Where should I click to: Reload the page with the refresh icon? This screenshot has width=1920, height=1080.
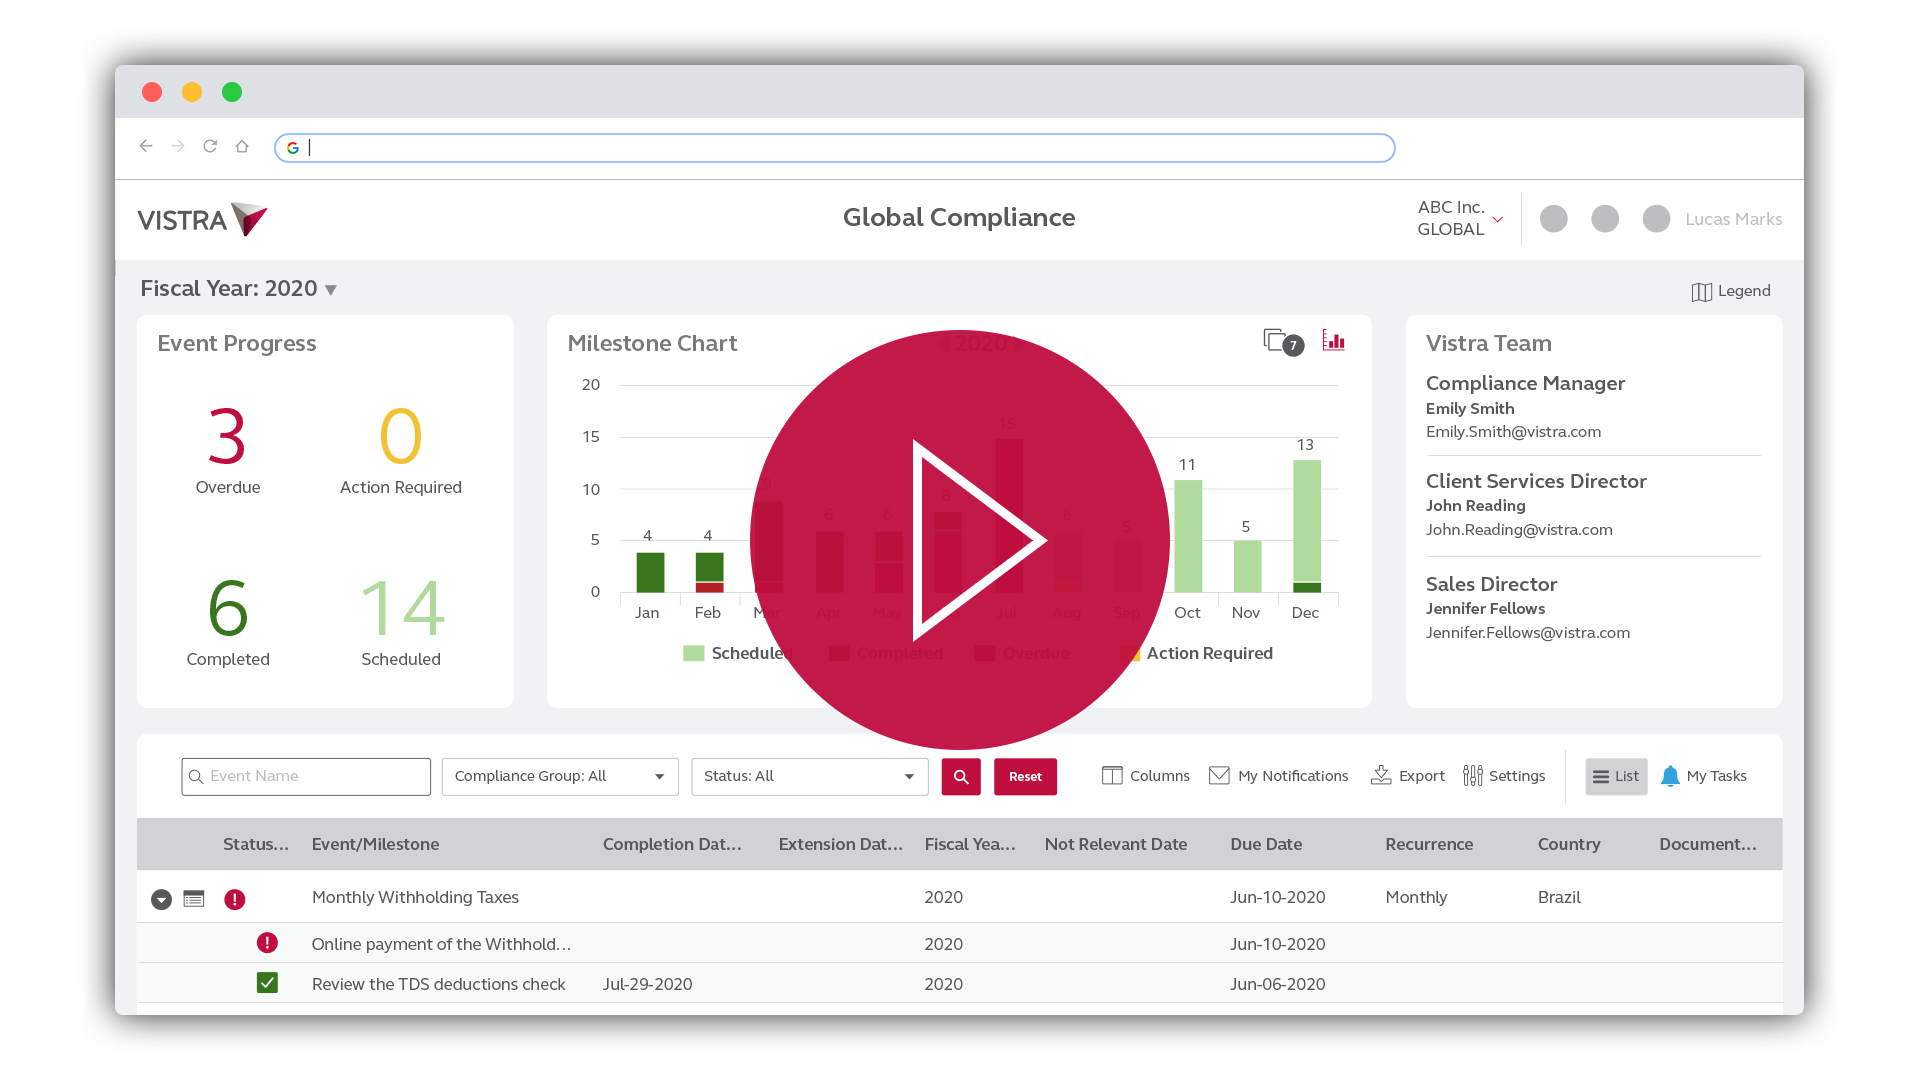[210, 146]
